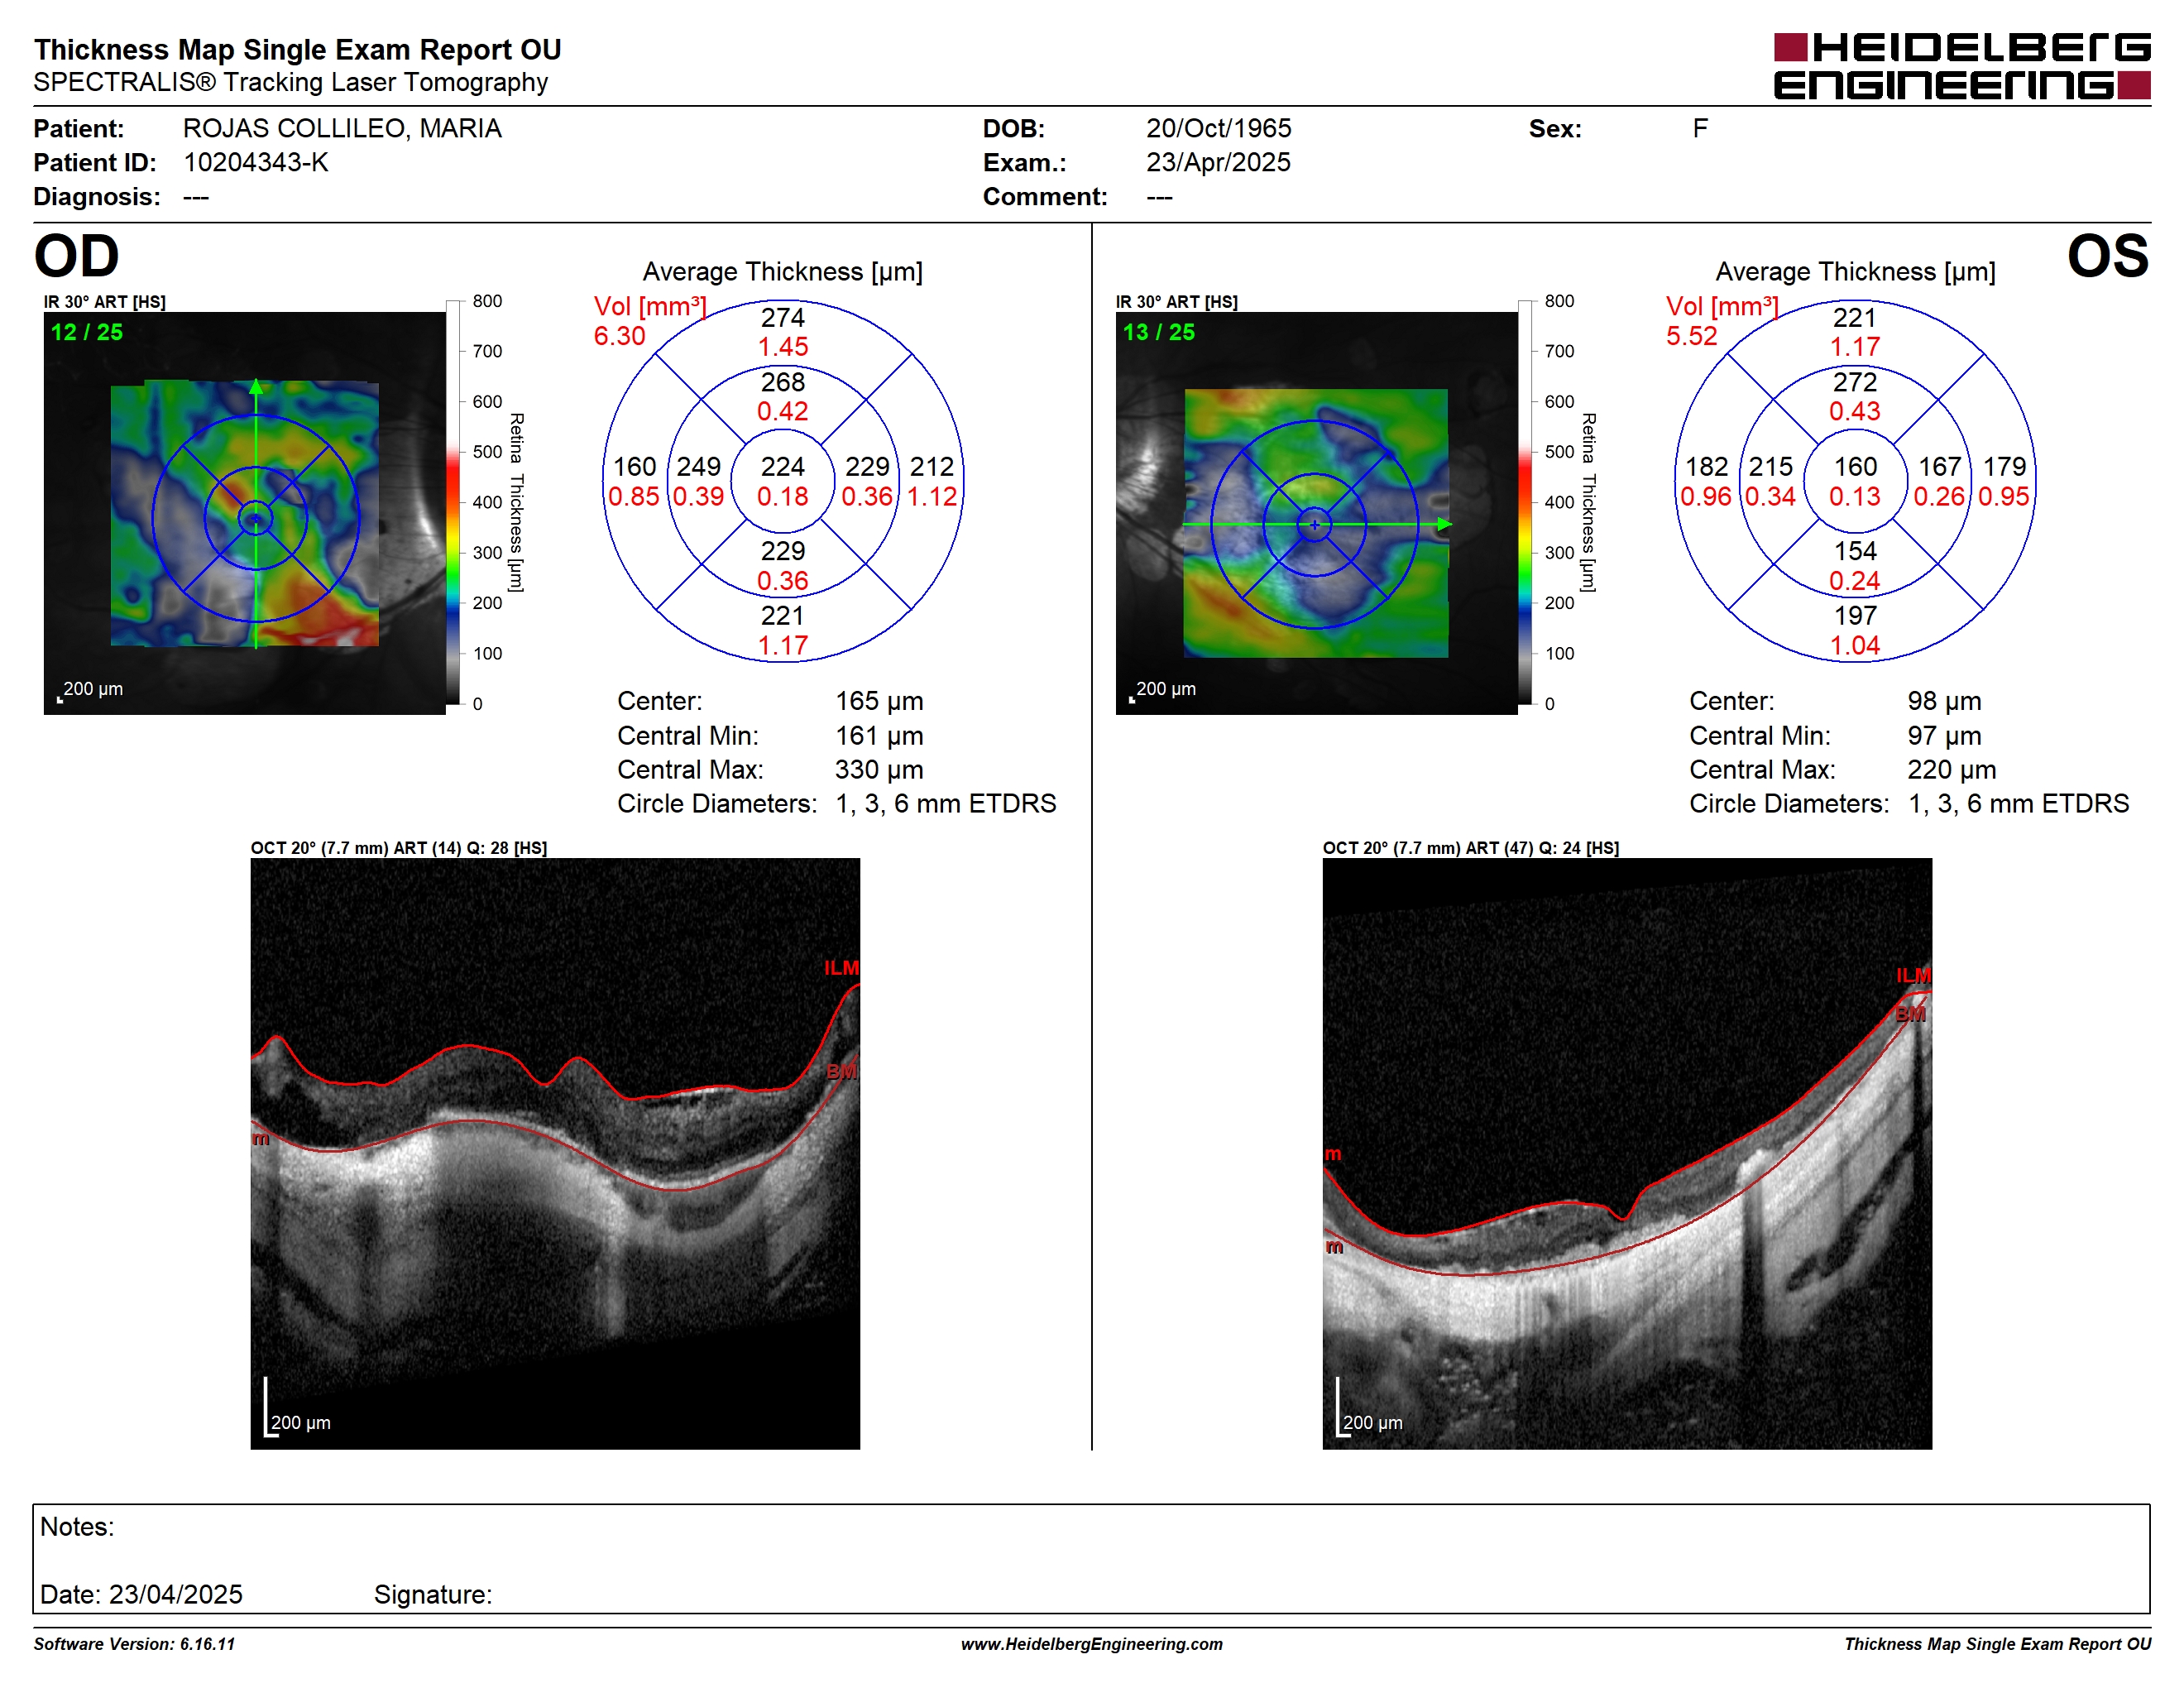This screenshot has width=2184, height=1688.
Task: Click the OD Central Max 330 µm value
Action: point(879,770)
